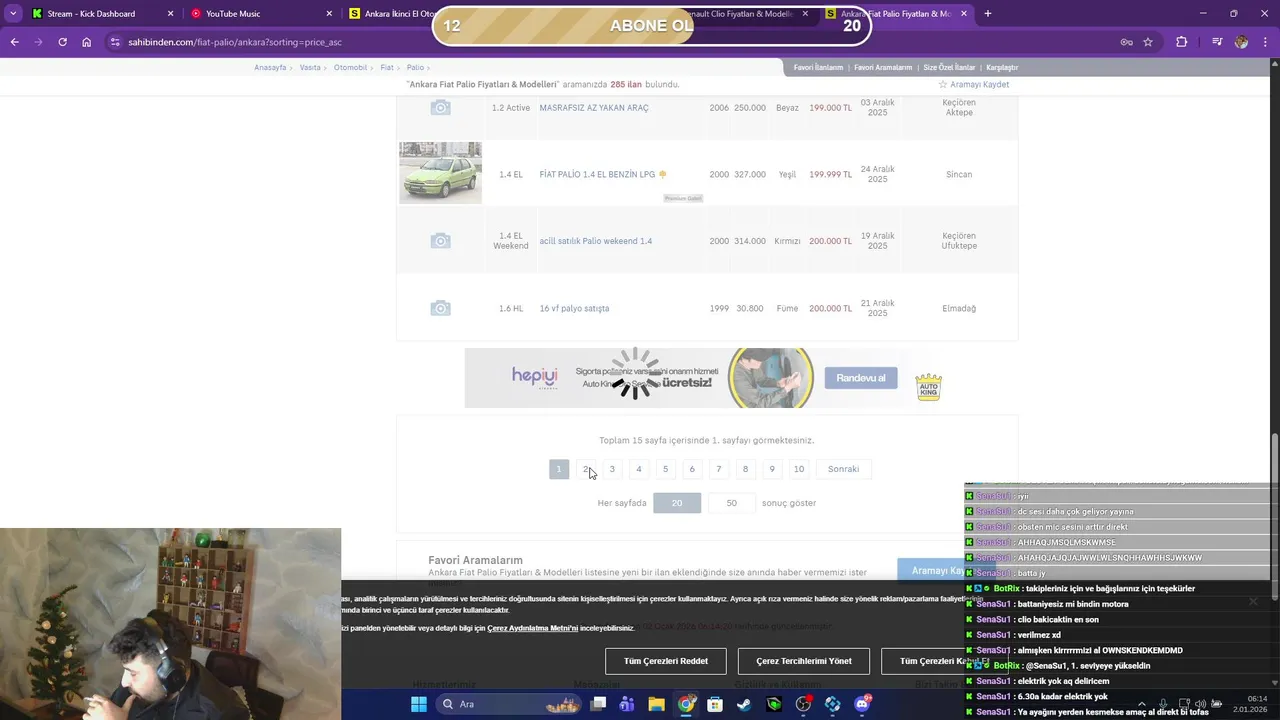1280x720 pixels.
Task: Open the Fiat breadcrumb link
Action: (387, 67)
